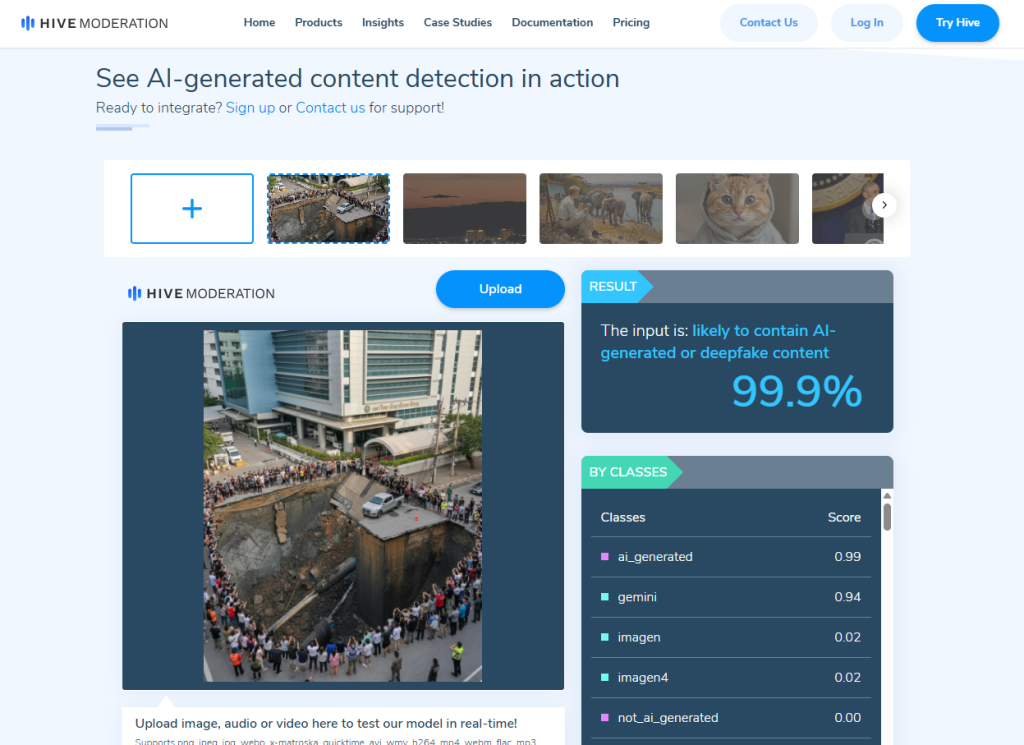Click the BY CLASSES panel label
The width and height of the screenshot is (1024, 745).
(x=628, y=472)
